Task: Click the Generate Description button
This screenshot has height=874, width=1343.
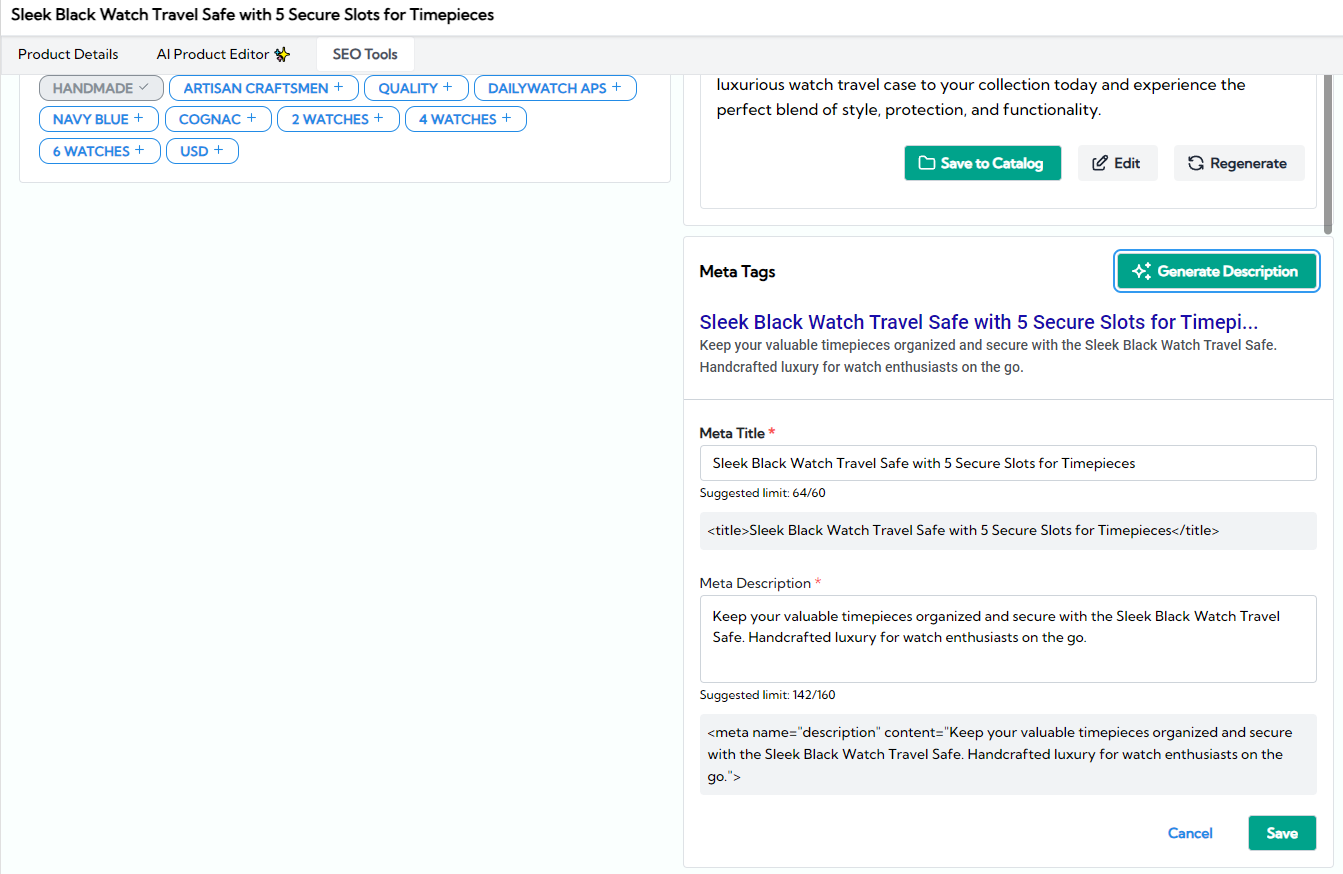Action: pos(1216,271)
